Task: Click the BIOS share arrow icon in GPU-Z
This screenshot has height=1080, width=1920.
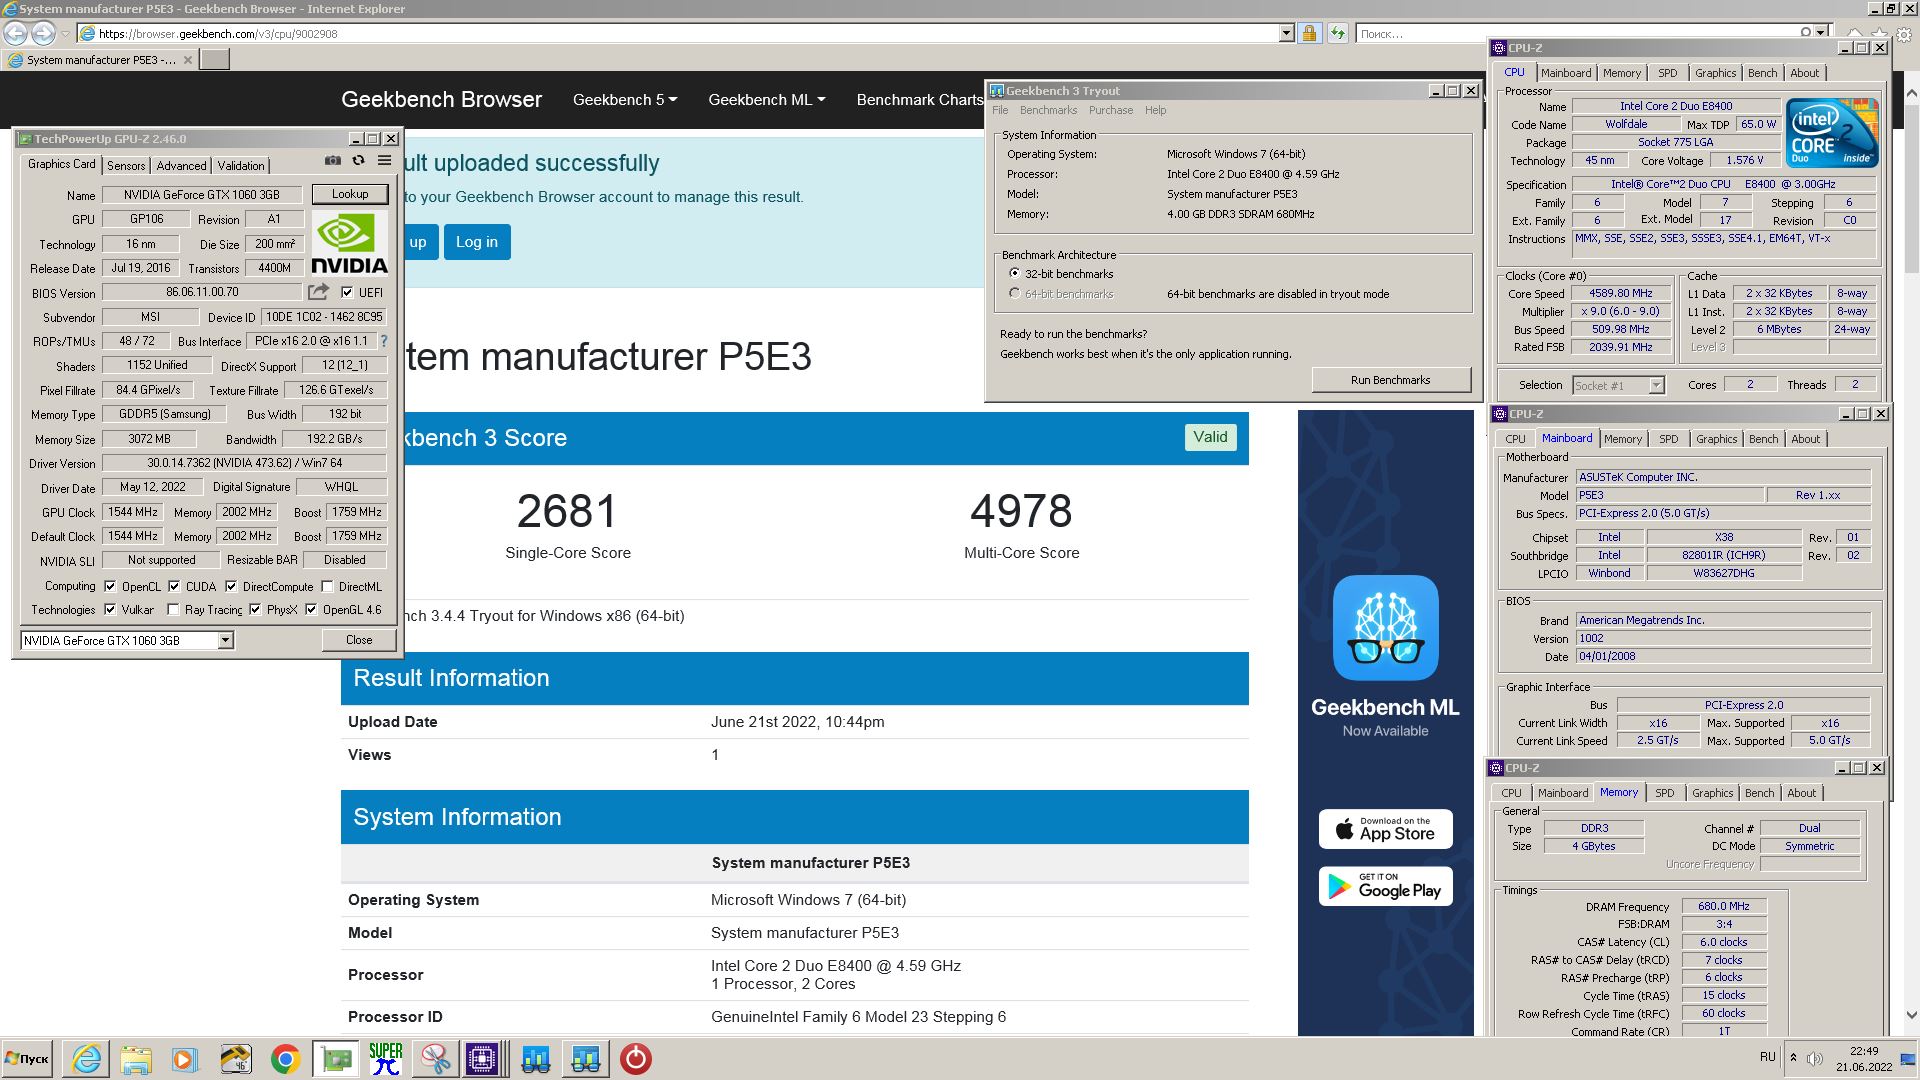Action: pos(318,292)
